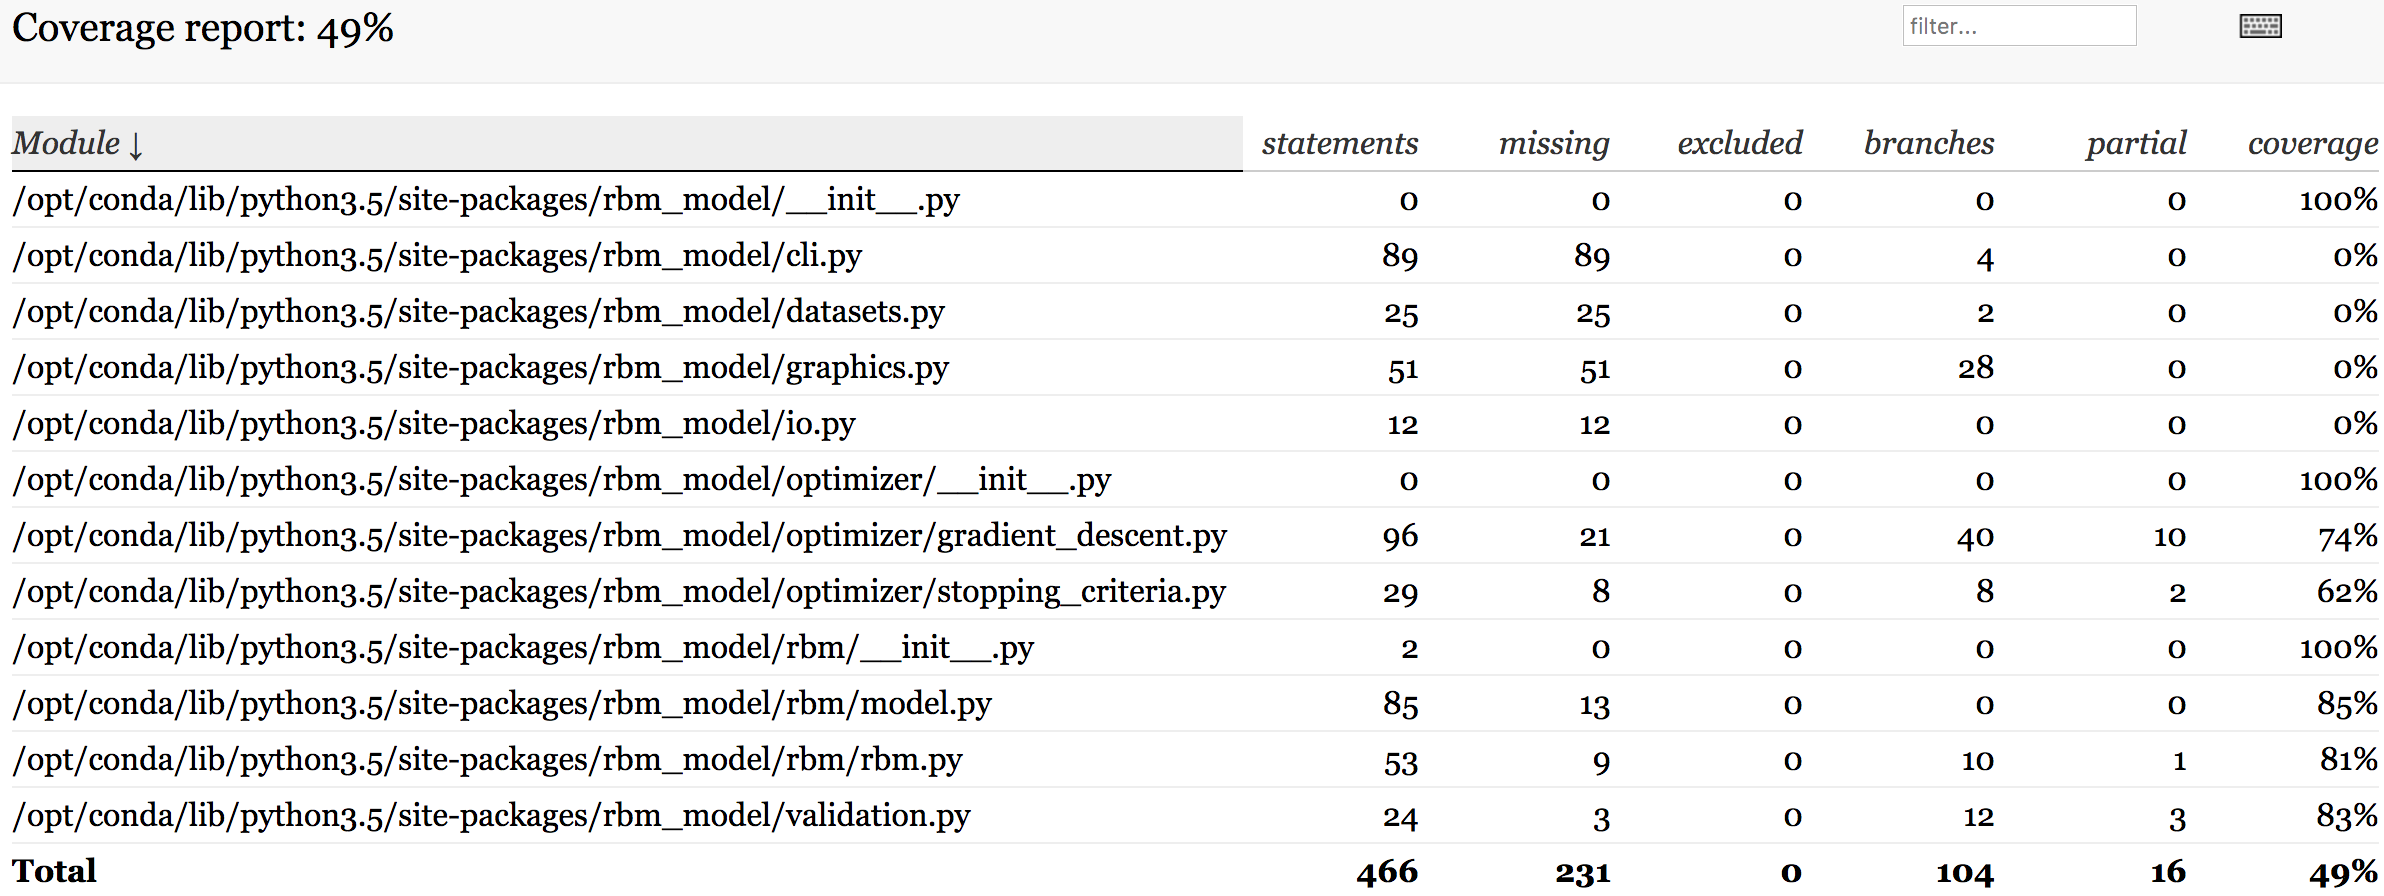Sort by statements column header

click(x=1340, y=143)
